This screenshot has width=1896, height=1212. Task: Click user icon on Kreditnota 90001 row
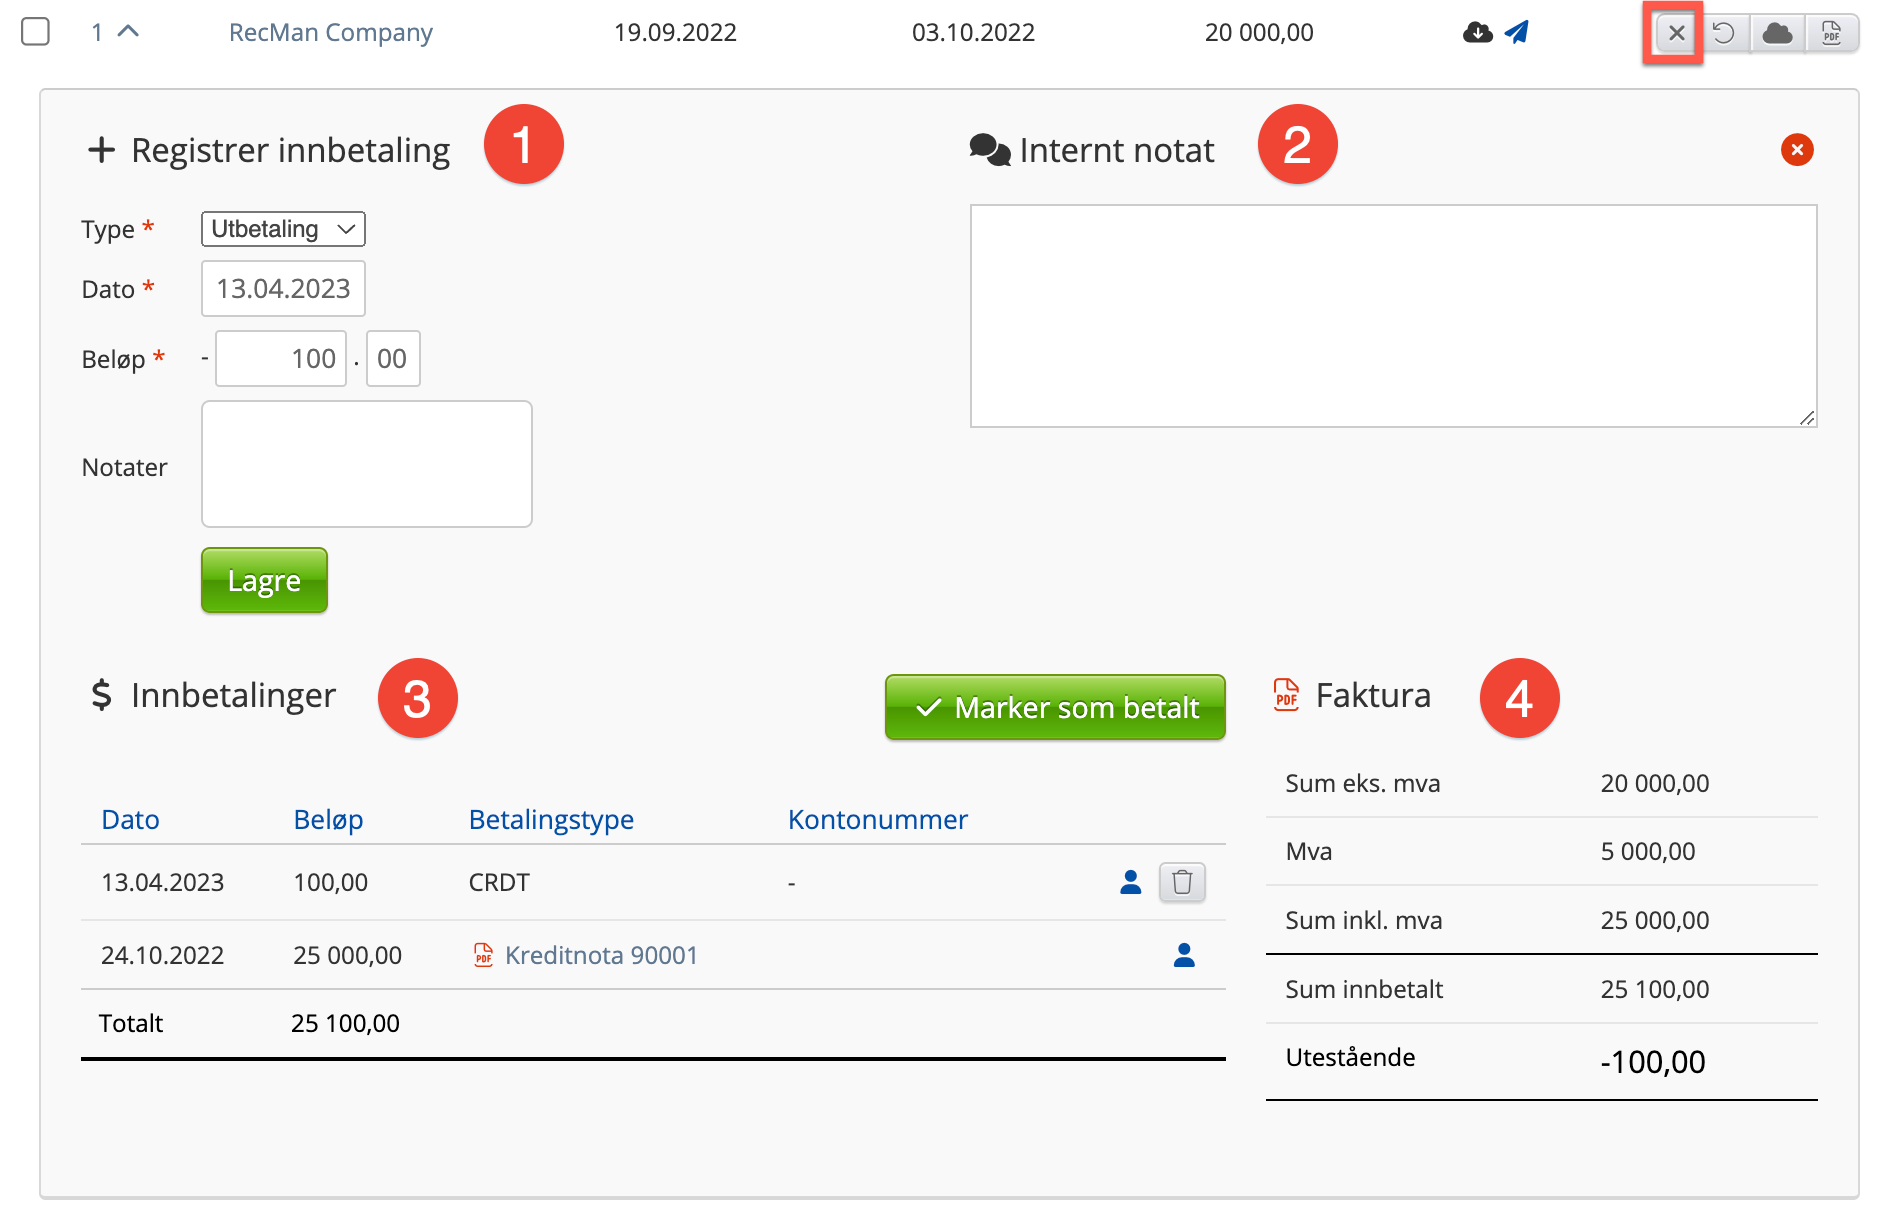[x=1184, y=955]
